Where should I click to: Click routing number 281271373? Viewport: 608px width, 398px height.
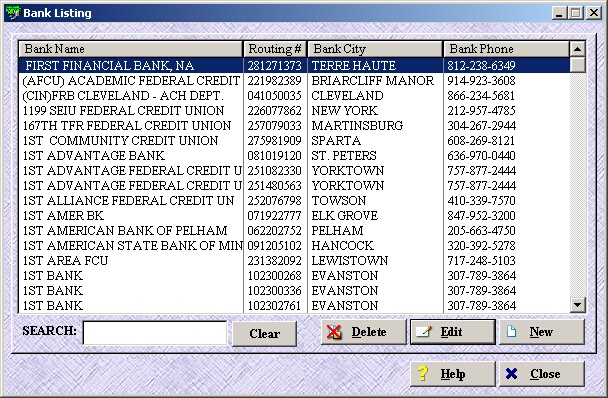point(275,65)
